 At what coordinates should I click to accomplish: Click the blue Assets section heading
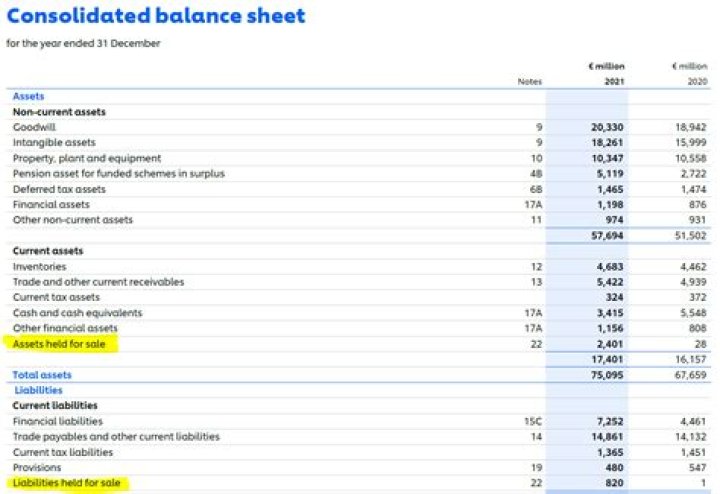(x=28, y=96)
